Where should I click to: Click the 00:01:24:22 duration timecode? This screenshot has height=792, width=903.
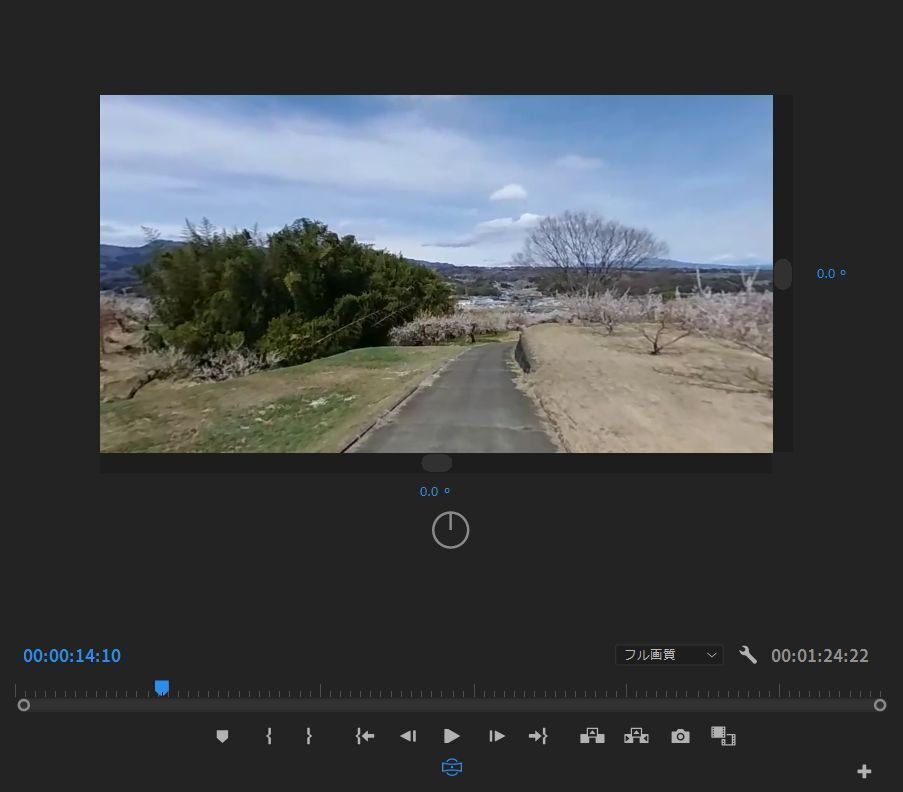(x=819, y=655)
